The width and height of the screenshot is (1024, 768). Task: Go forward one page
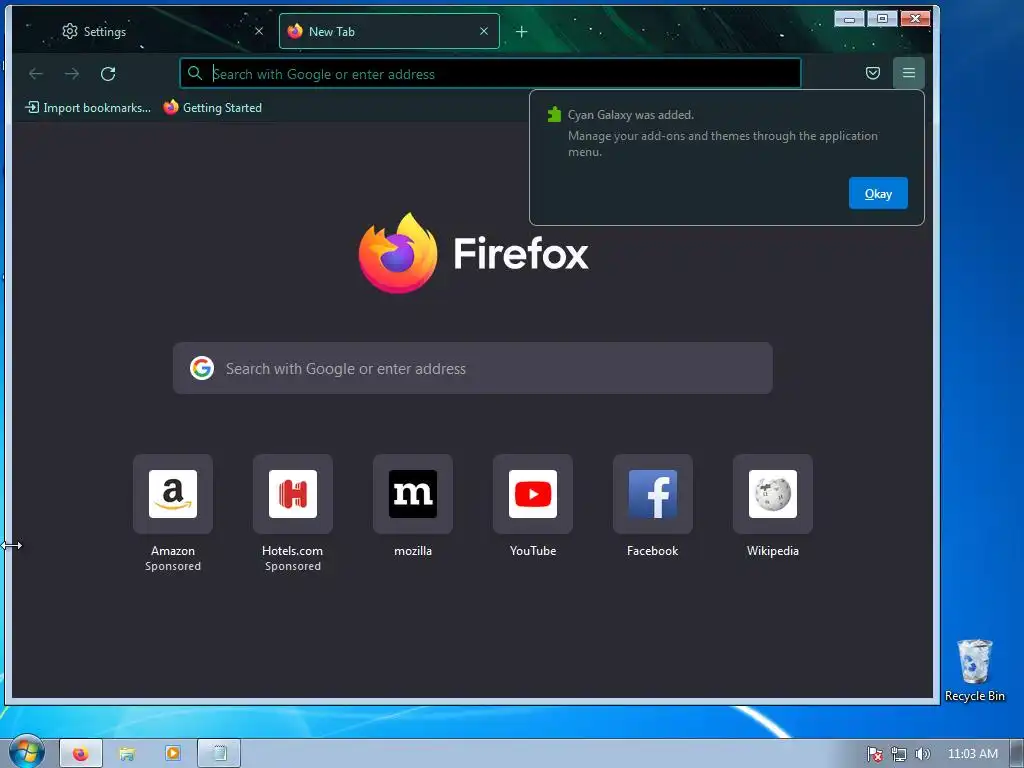point(72,74)
